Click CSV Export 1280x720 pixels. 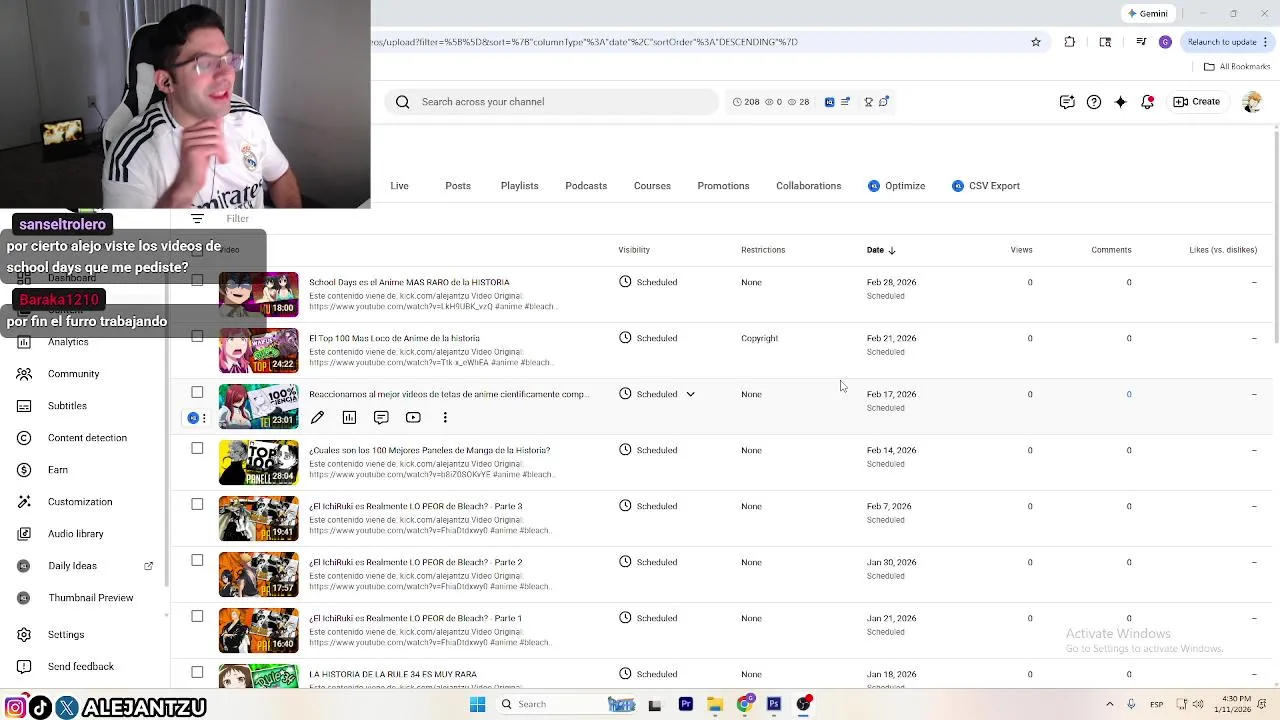986,186
